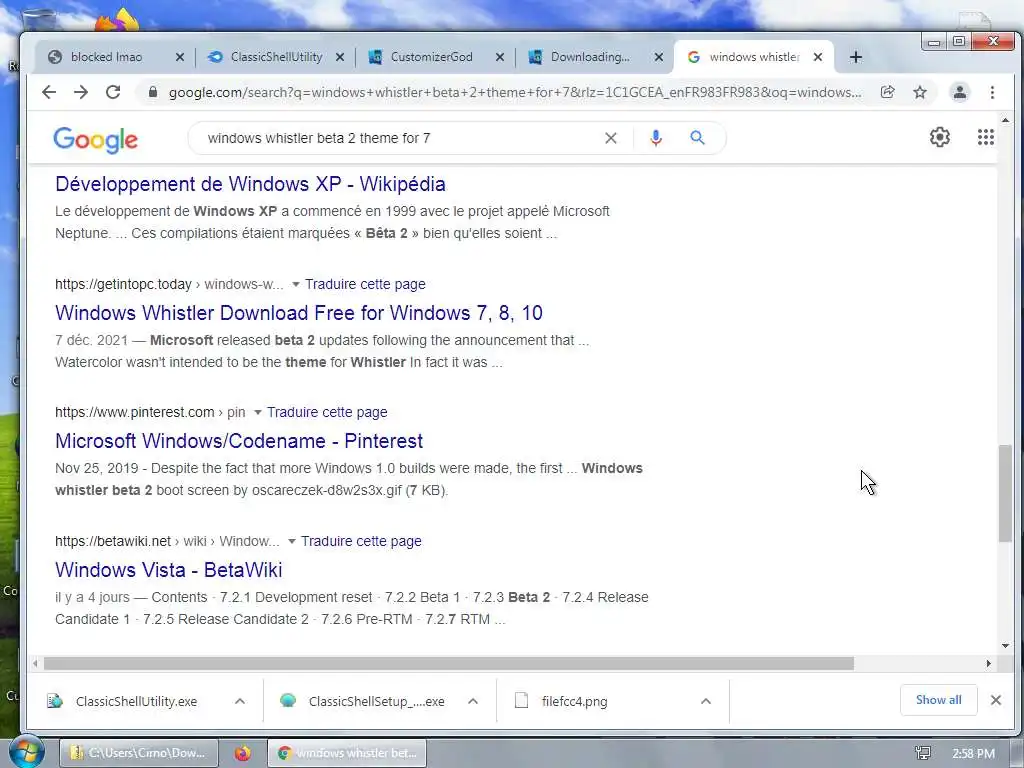Dismiss the downloads bar with the X
This screenshot has width=1024, height=768.
995,700
